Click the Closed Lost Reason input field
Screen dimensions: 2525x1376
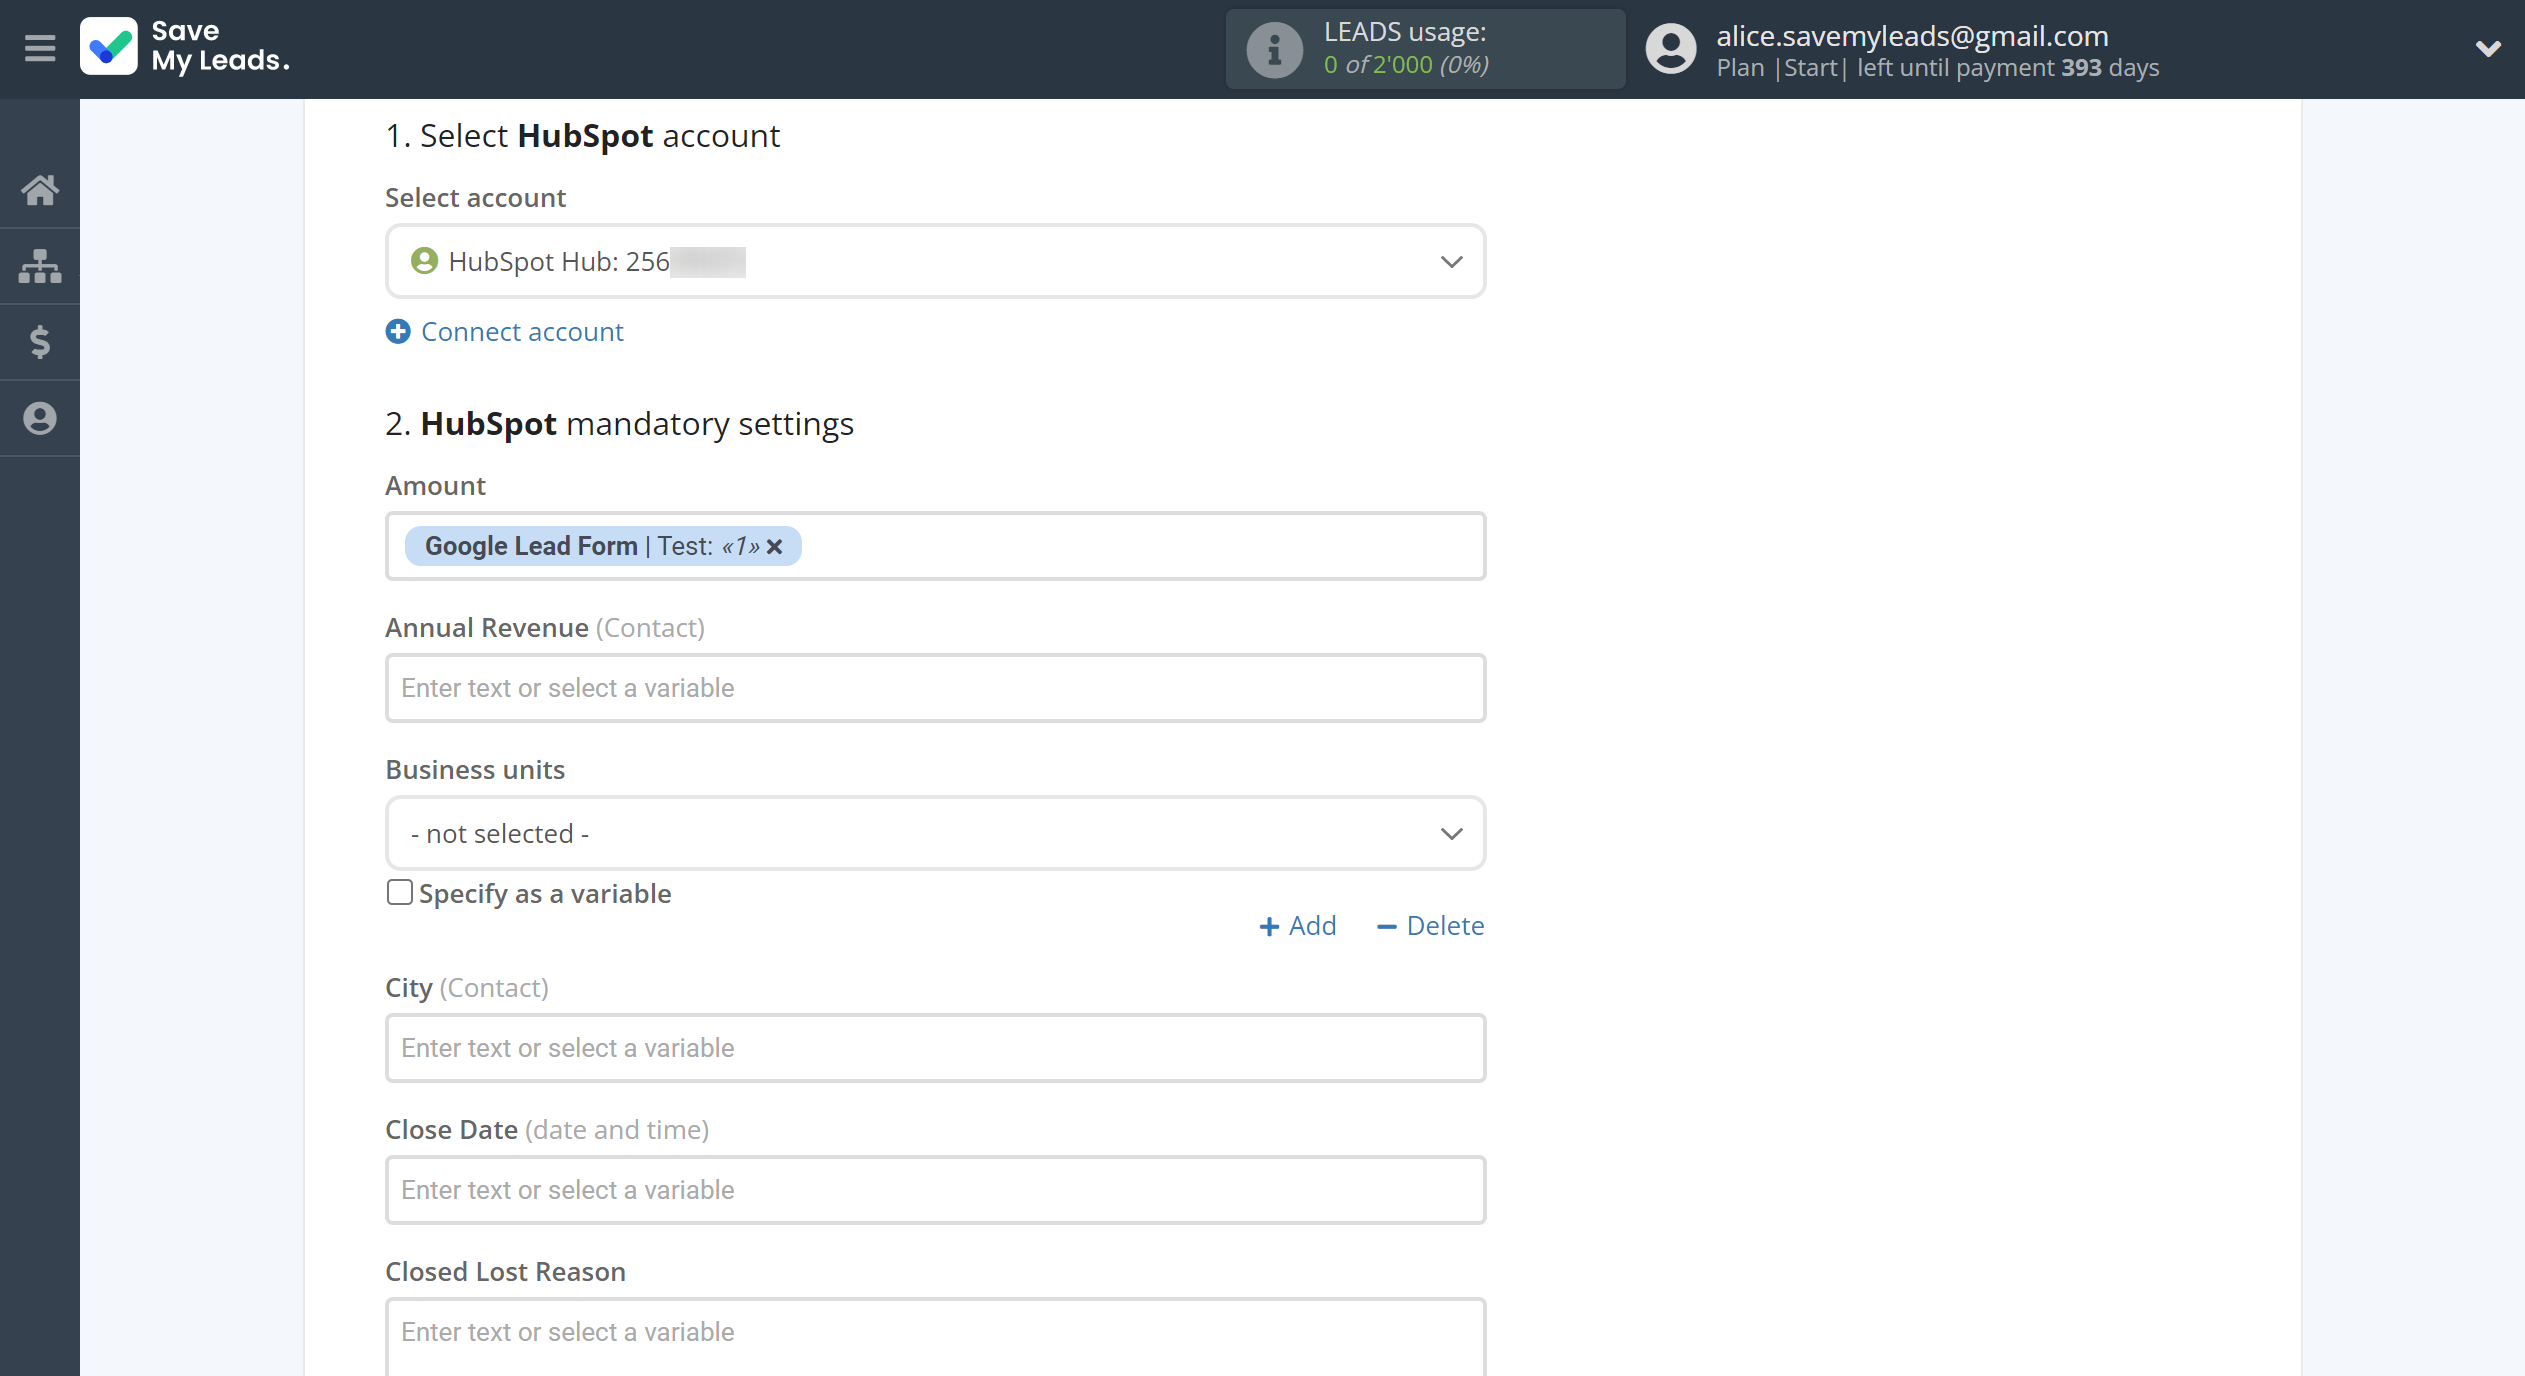(935, 1336)
